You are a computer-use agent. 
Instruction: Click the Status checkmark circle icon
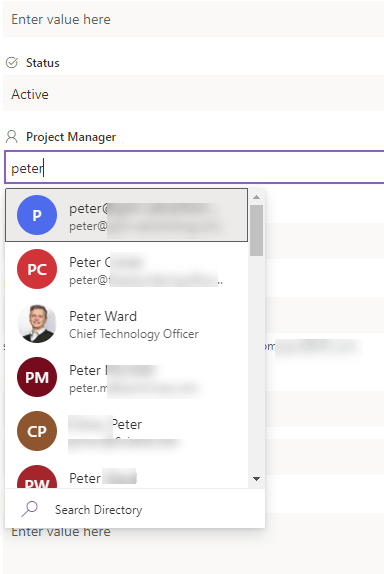12,63
